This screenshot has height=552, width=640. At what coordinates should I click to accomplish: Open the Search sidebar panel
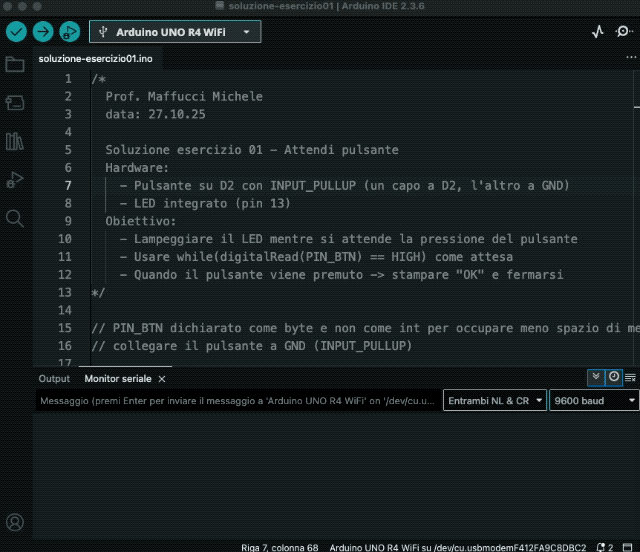click(15, 217)
